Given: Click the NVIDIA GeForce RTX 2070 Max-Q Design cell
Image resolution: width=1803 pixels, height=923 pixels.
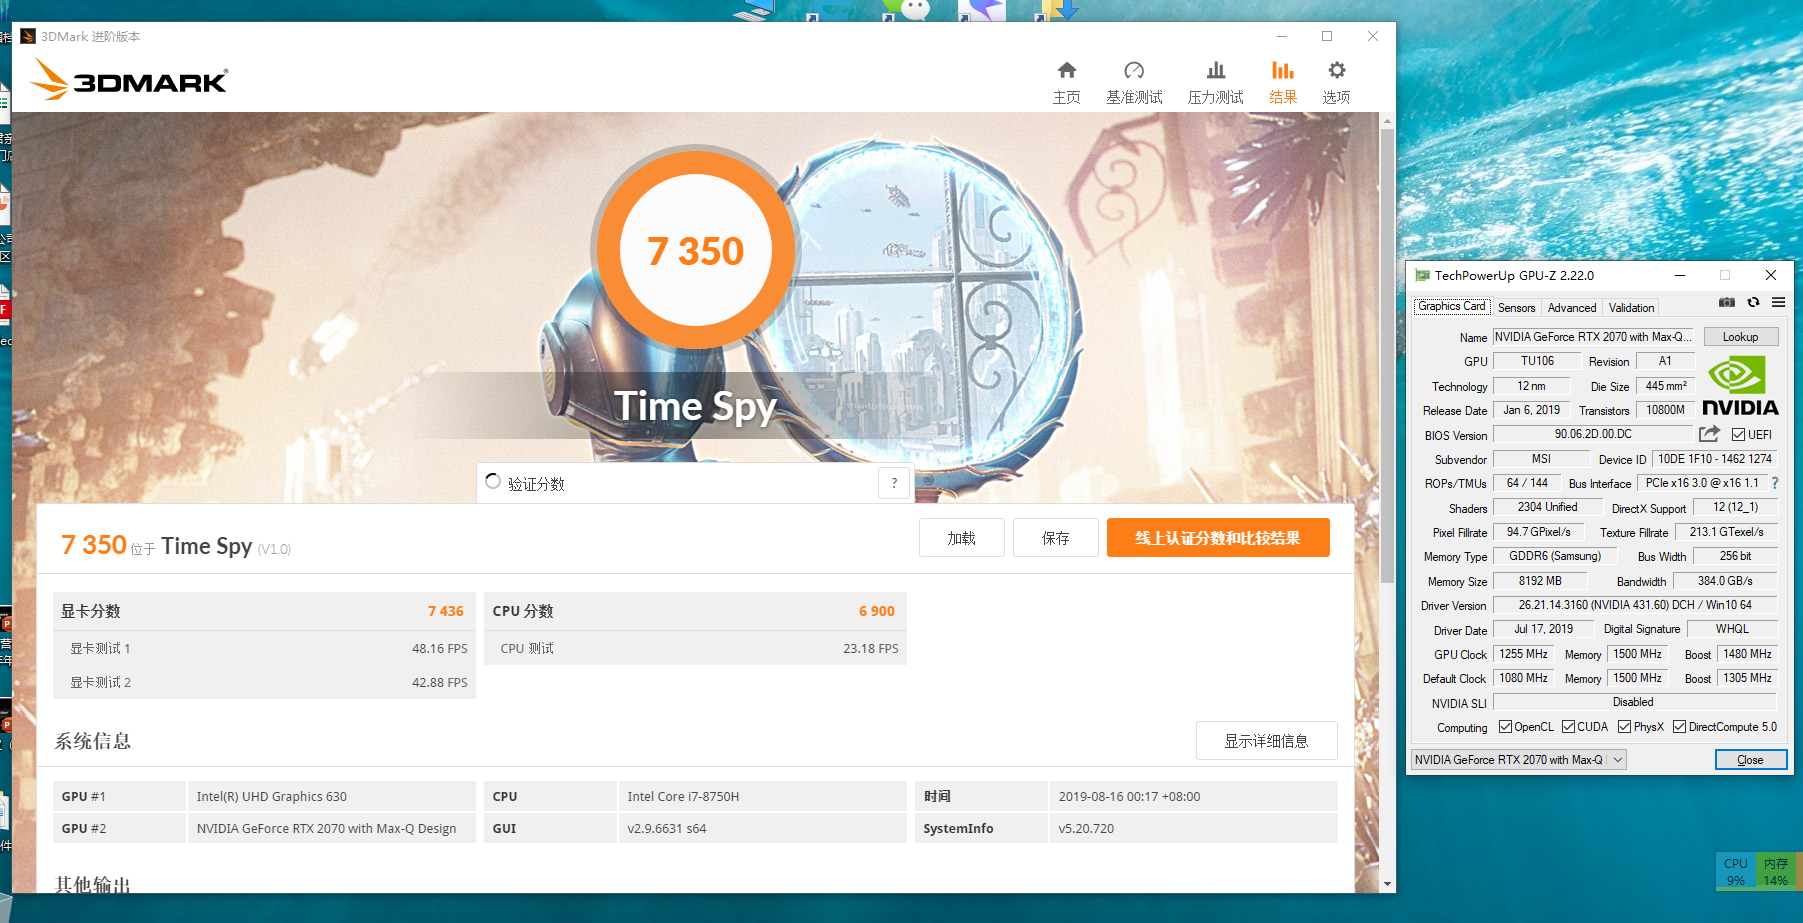Looking at the screenshot, I should 331,828.
